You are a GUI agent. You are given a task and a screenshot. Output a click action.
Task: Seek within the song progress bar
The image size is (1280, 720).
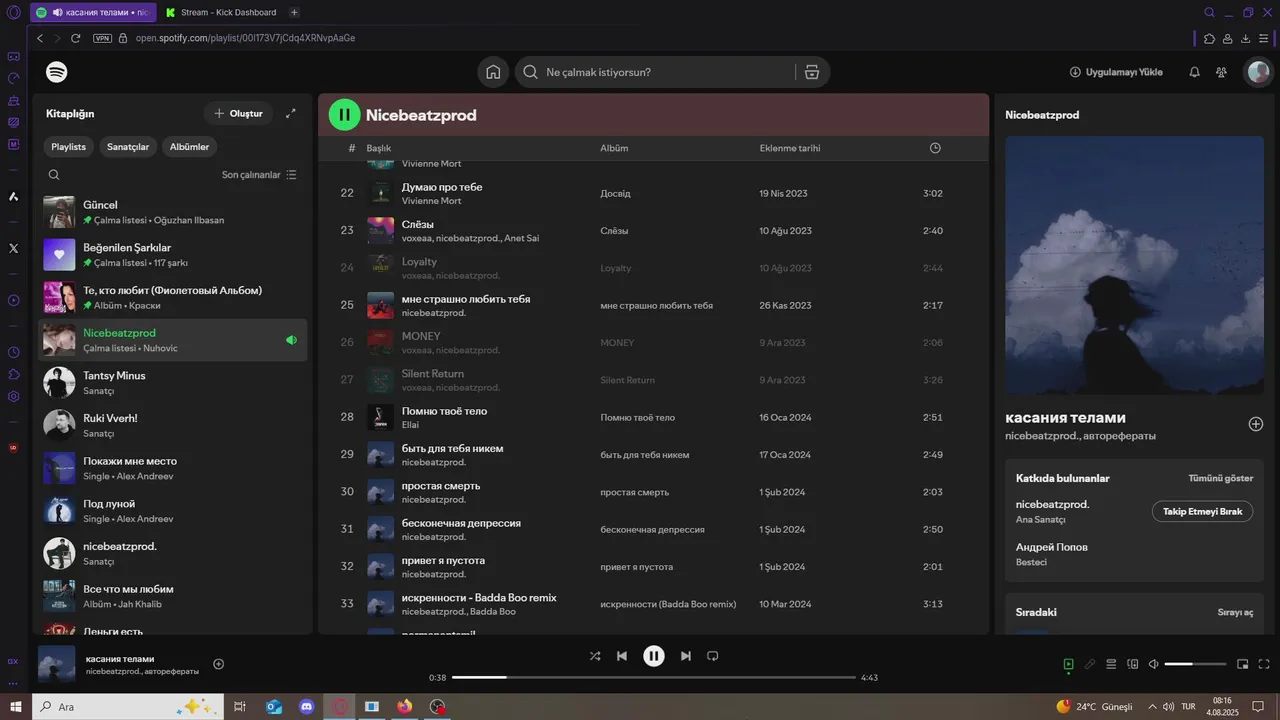[x=654, y=677]
